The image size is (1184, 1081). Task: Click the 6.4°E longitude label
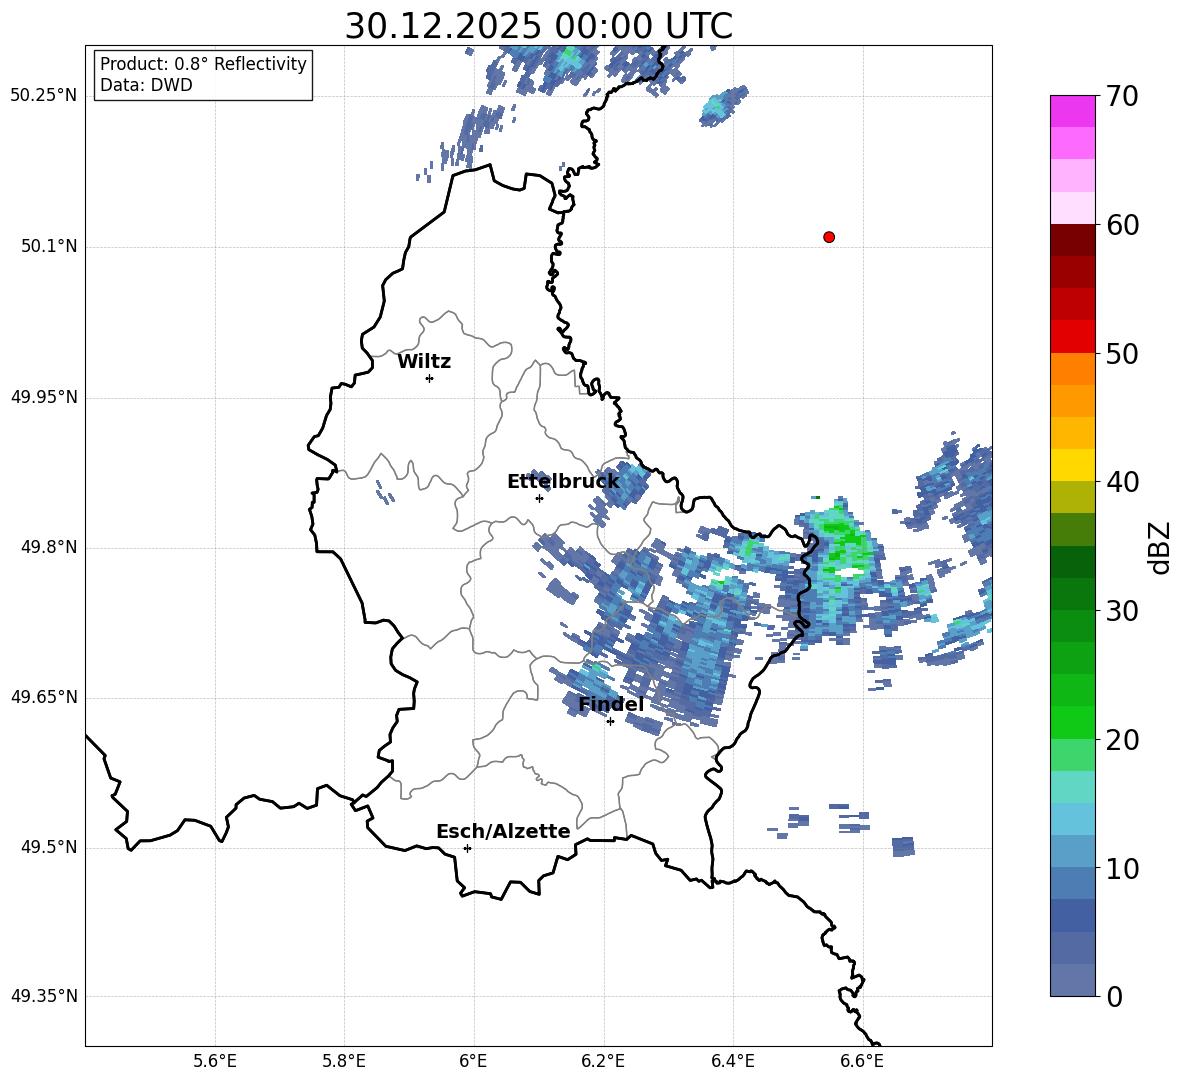[732, 1061]
